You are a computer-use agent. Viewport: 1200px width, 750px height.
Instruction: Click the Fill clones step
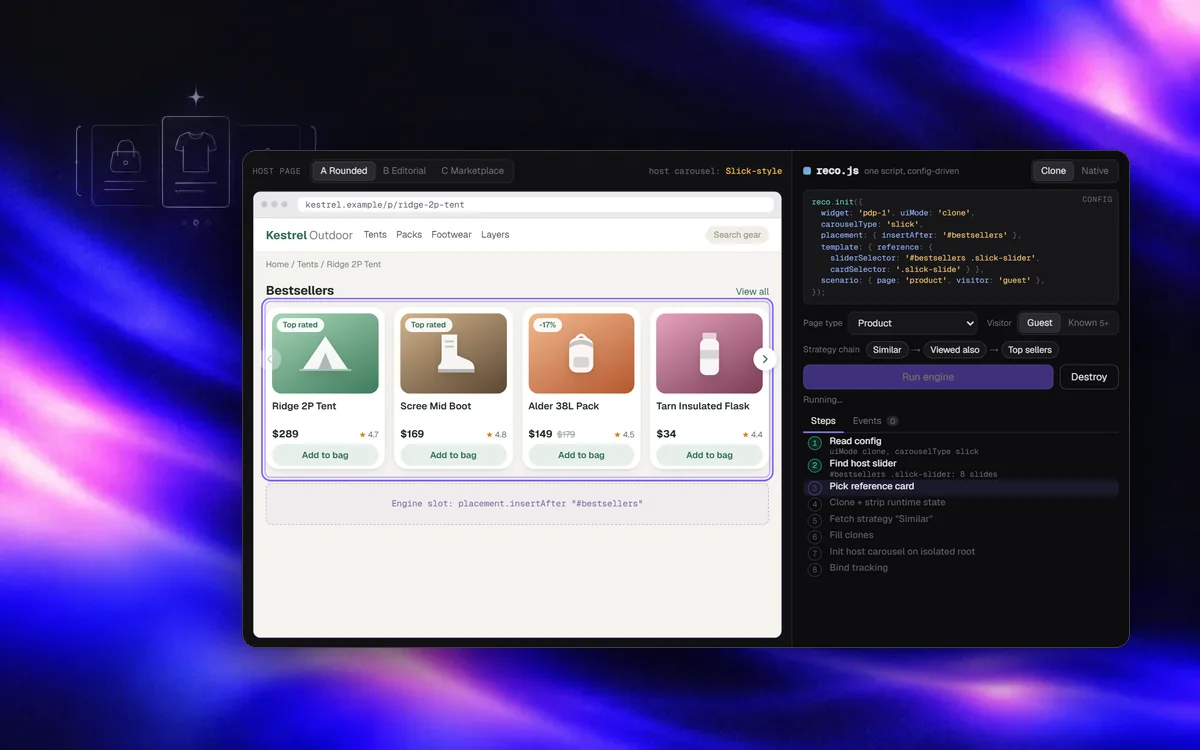pyautogui.click(x=960, y=536)
